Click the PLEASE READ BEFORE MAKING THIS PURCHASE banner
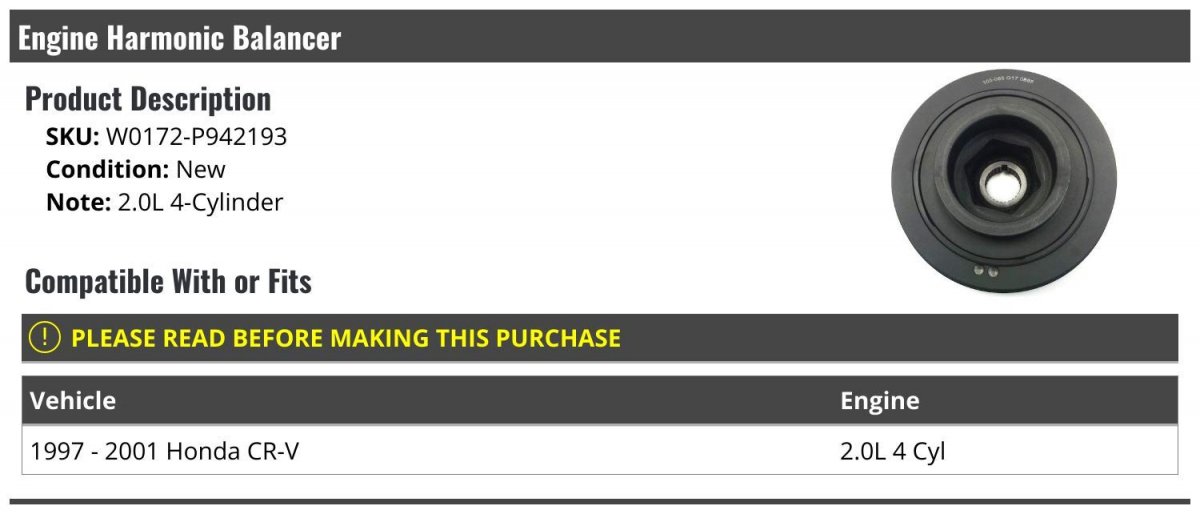1200x514 pixels. pyautogui.click(x=600, y=338)
